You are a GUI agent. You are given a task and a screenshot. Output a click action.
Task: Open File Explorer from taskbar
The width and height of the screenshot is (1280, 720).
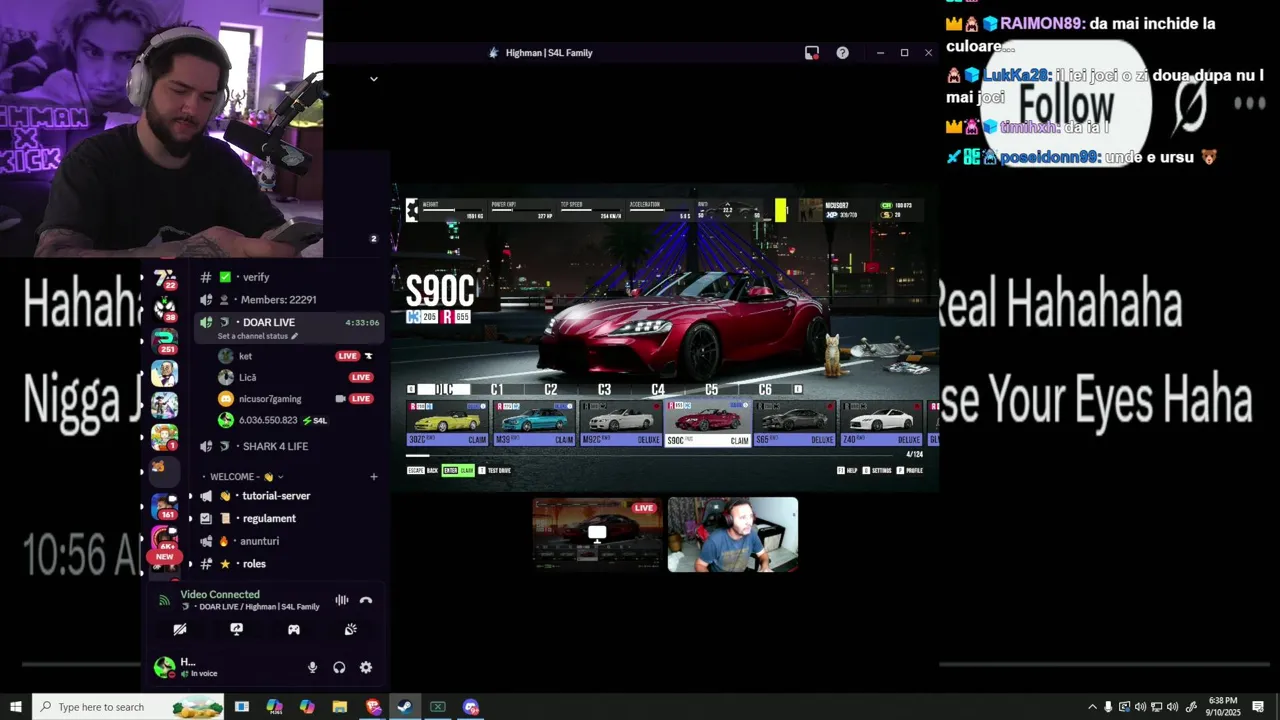340,707
